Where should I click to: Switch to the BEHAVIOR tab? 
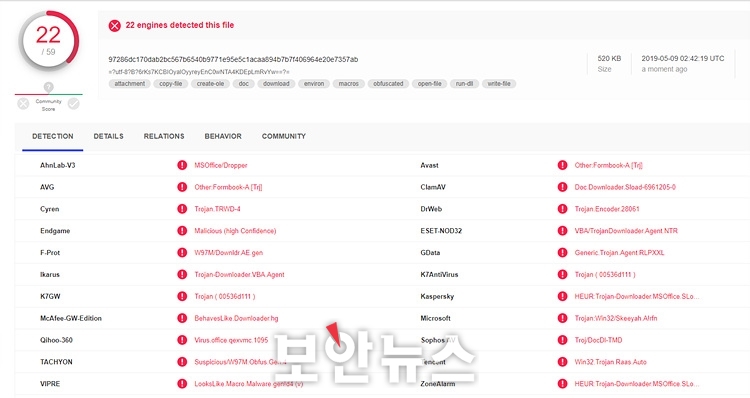(x=223, y=136)
